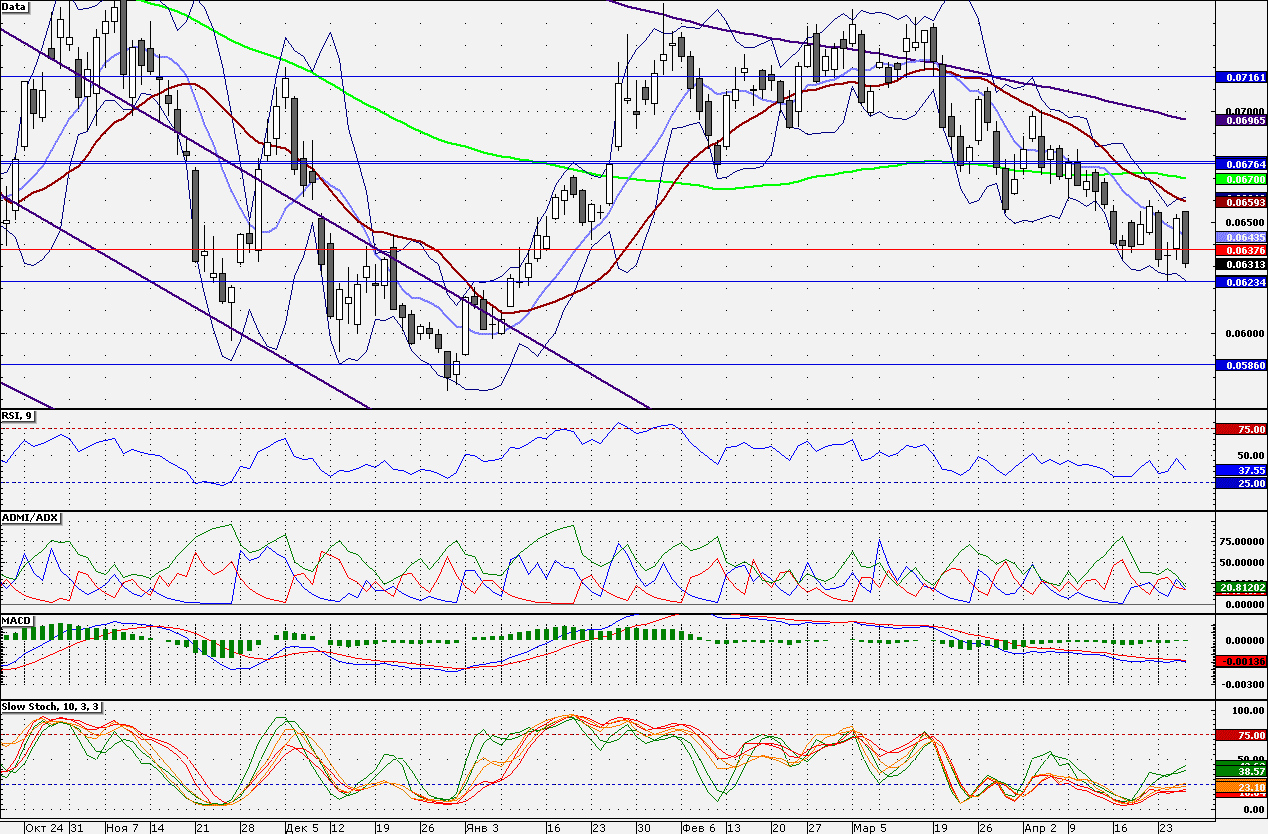Select the MACD panel label
Viewport: 1268px width, 834px height.
[x=18, y=621]
